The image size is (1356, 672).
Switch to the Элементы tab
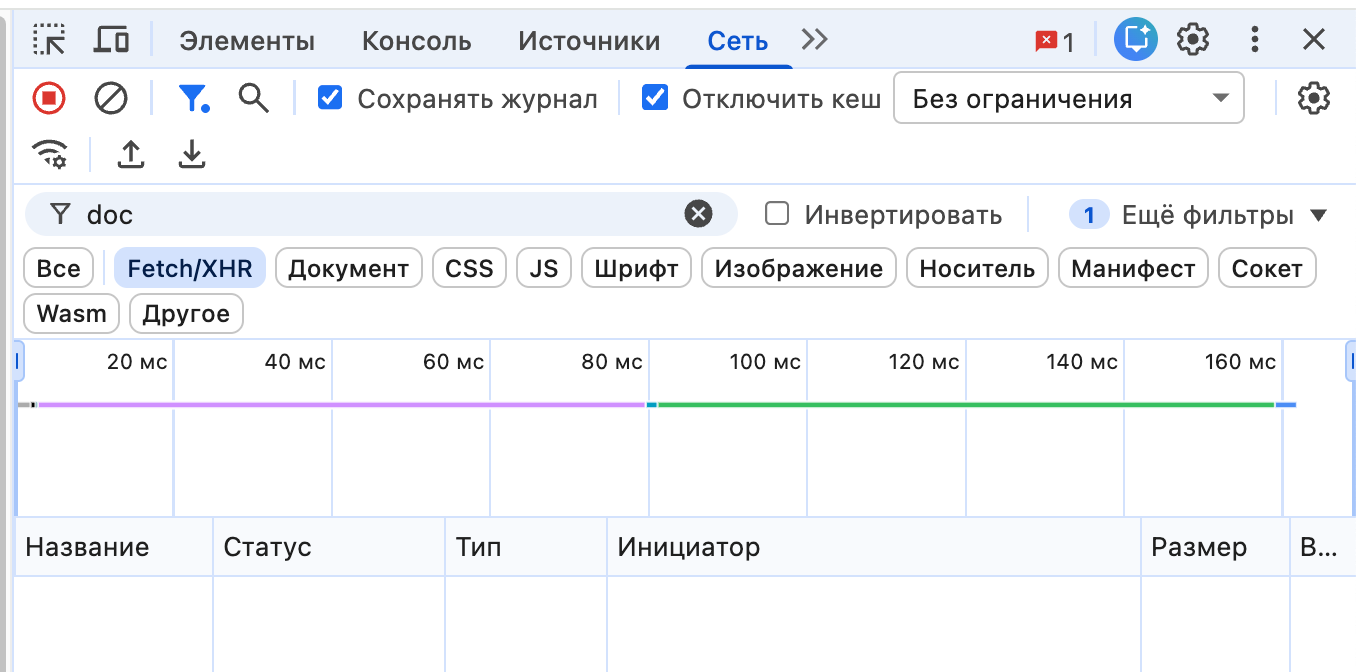[246, 40]
